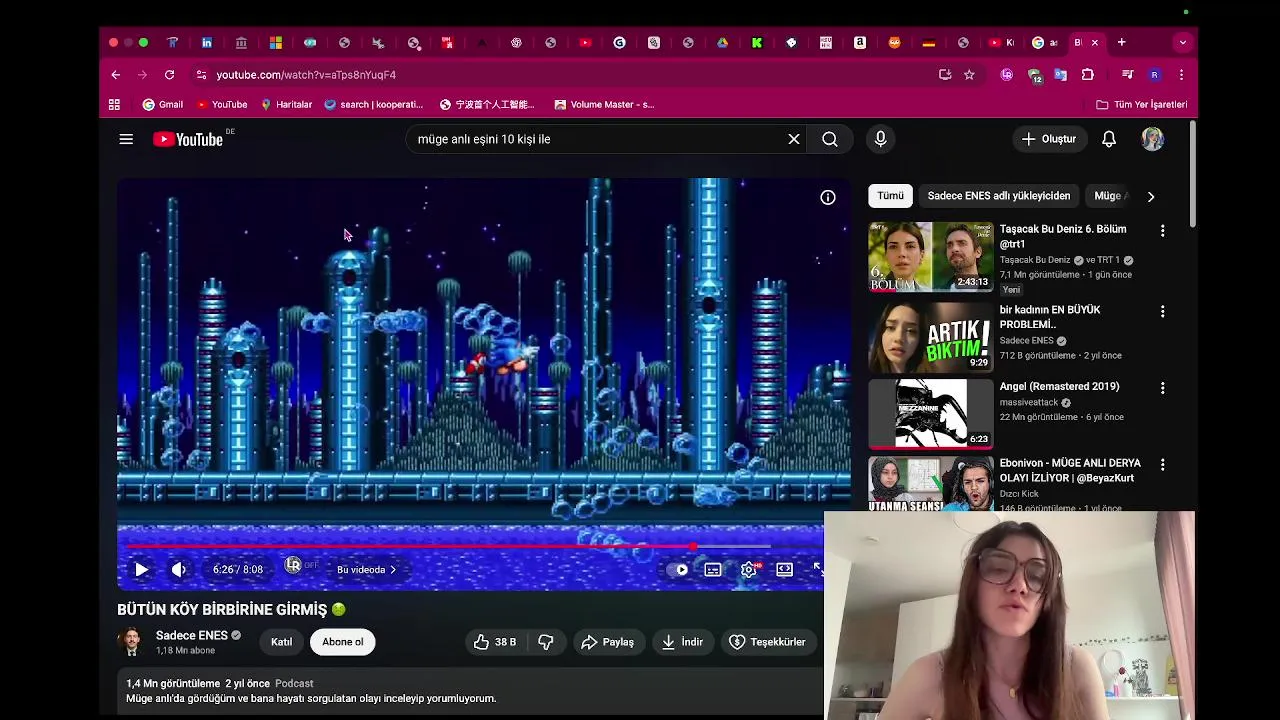Open the Sadece ENES channel avatar

coord(130,642)
